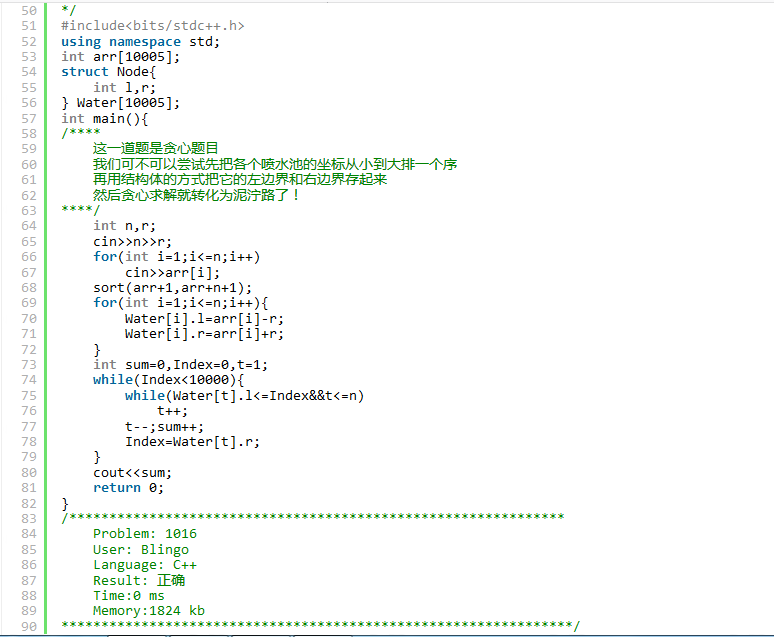The width and height of the screenshot is (774, 637).
Task: Click comment line '这一道题是贪心题目'
Action: pyautogui.click(x=155, y=148)
